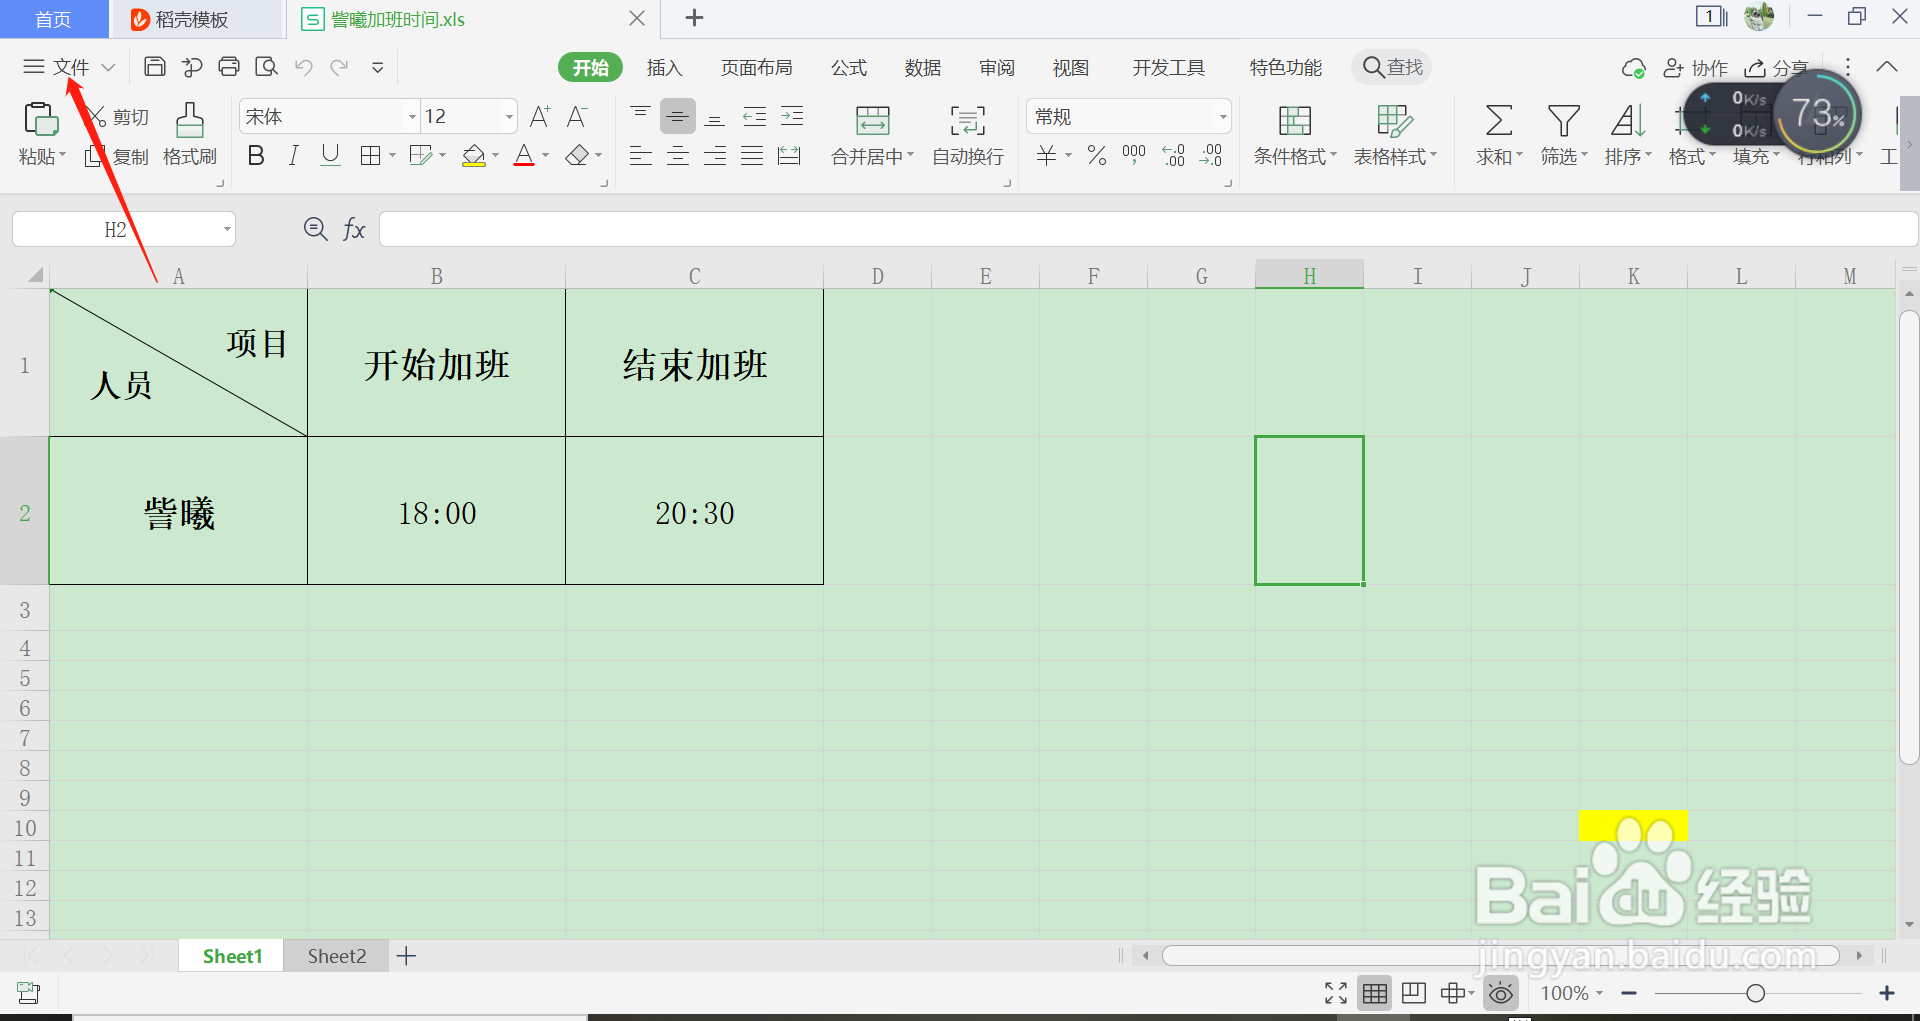Screen dimensions: 1920x1021
Task: Click the 协作 collaborate button
Action: coord(1696,68)
